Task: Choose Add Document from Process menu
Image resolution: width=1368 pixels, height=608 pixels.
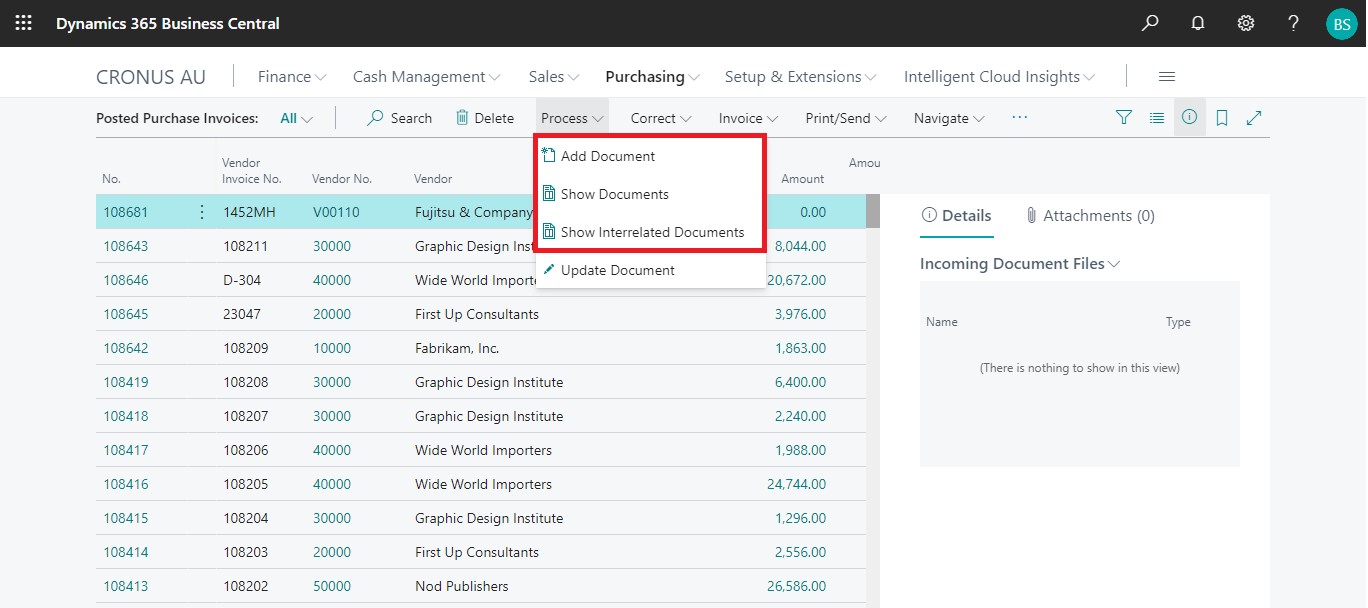Action: click(x=608, y=156)
